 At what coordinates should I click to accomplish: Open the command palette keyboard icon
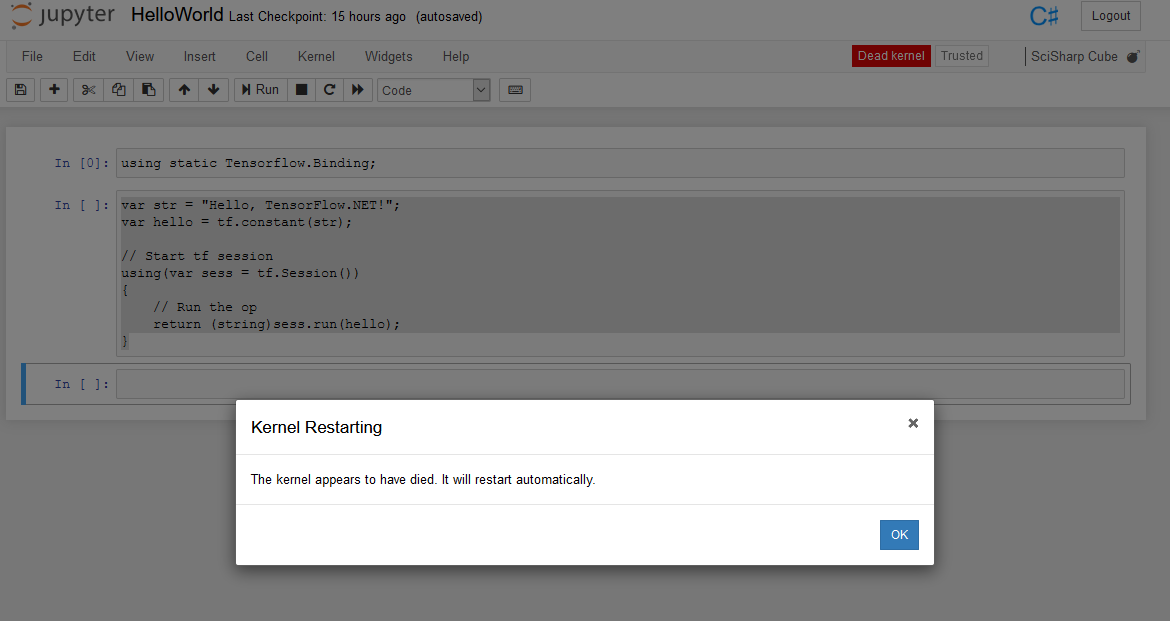pos(514,90)
